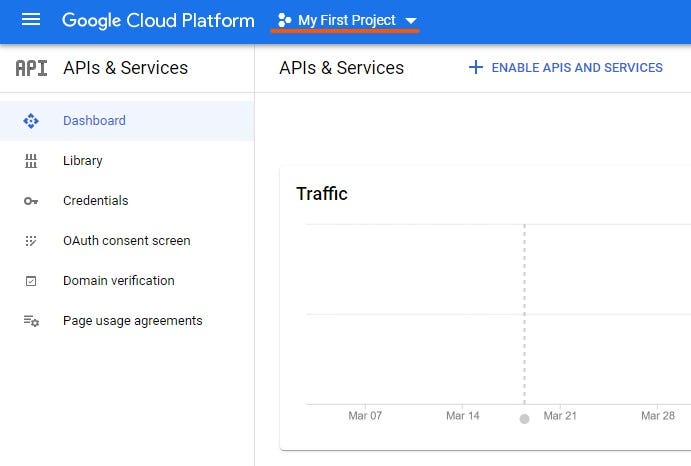Click the Google Cloud Platform logo text

tap(158, 20)
